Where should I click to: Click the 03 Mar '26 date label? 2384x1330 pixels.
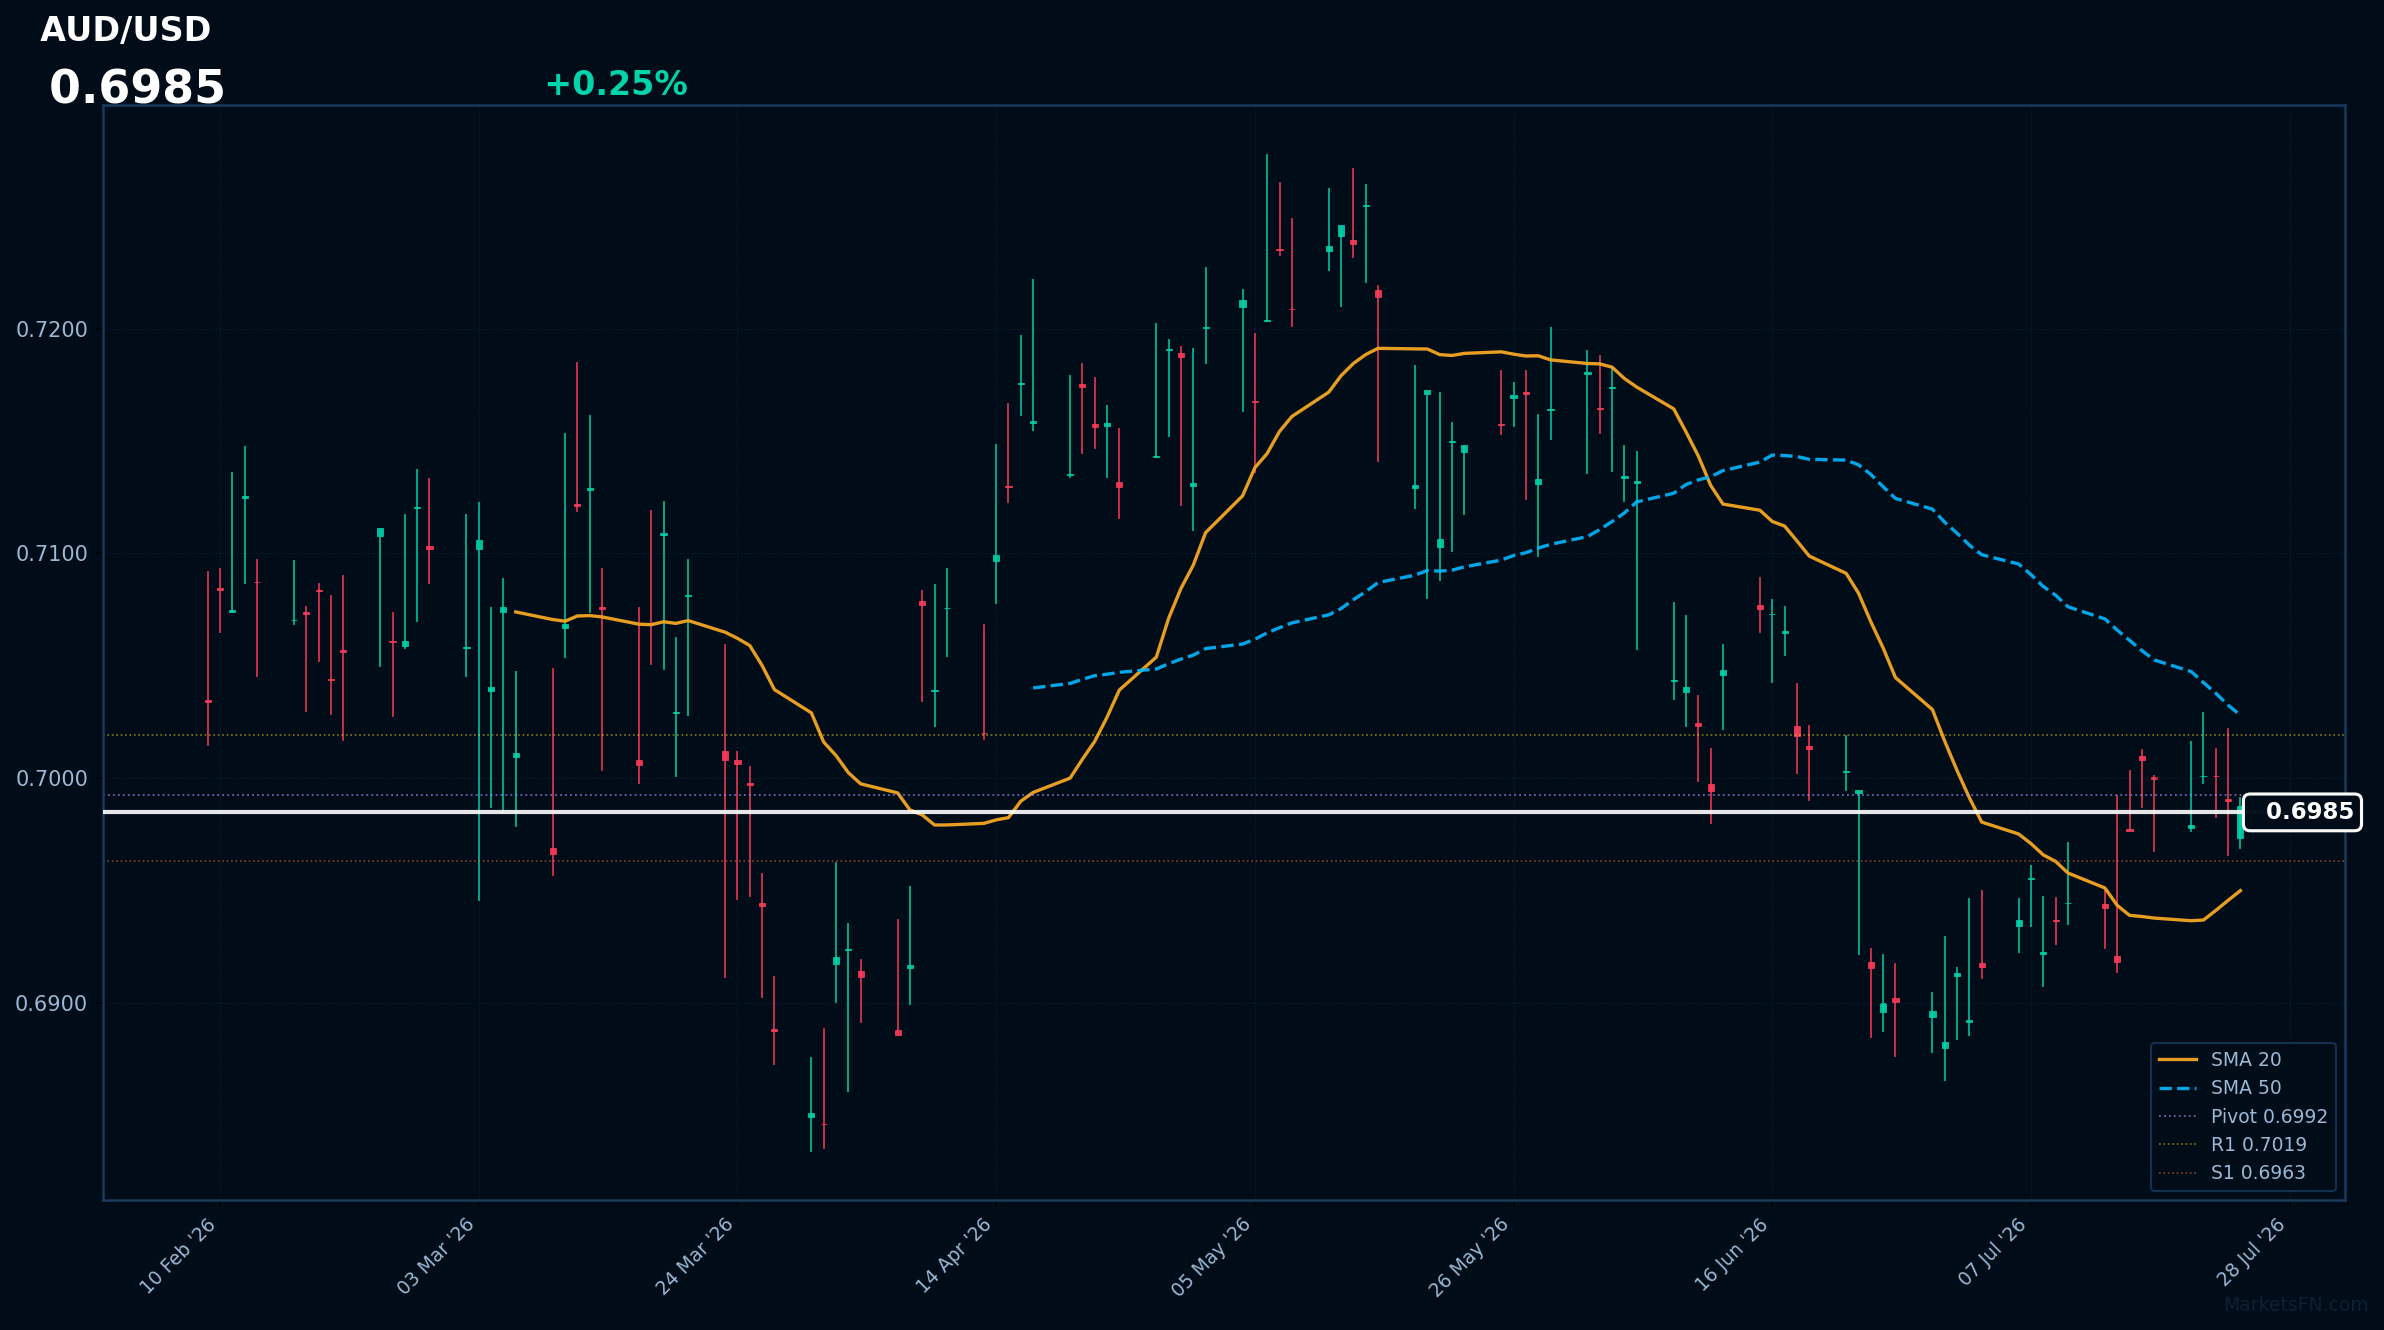point(436,1256)
